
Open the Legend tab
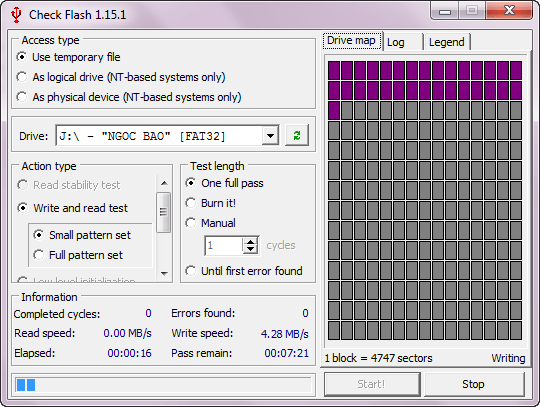tap(447, 42)
